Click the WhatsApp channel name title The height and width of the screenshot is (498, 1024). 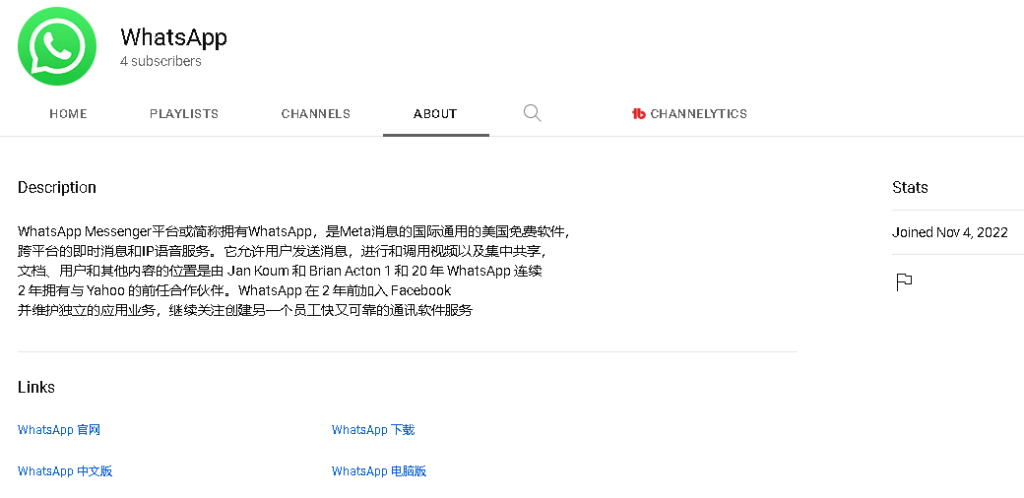coord(174,37)
